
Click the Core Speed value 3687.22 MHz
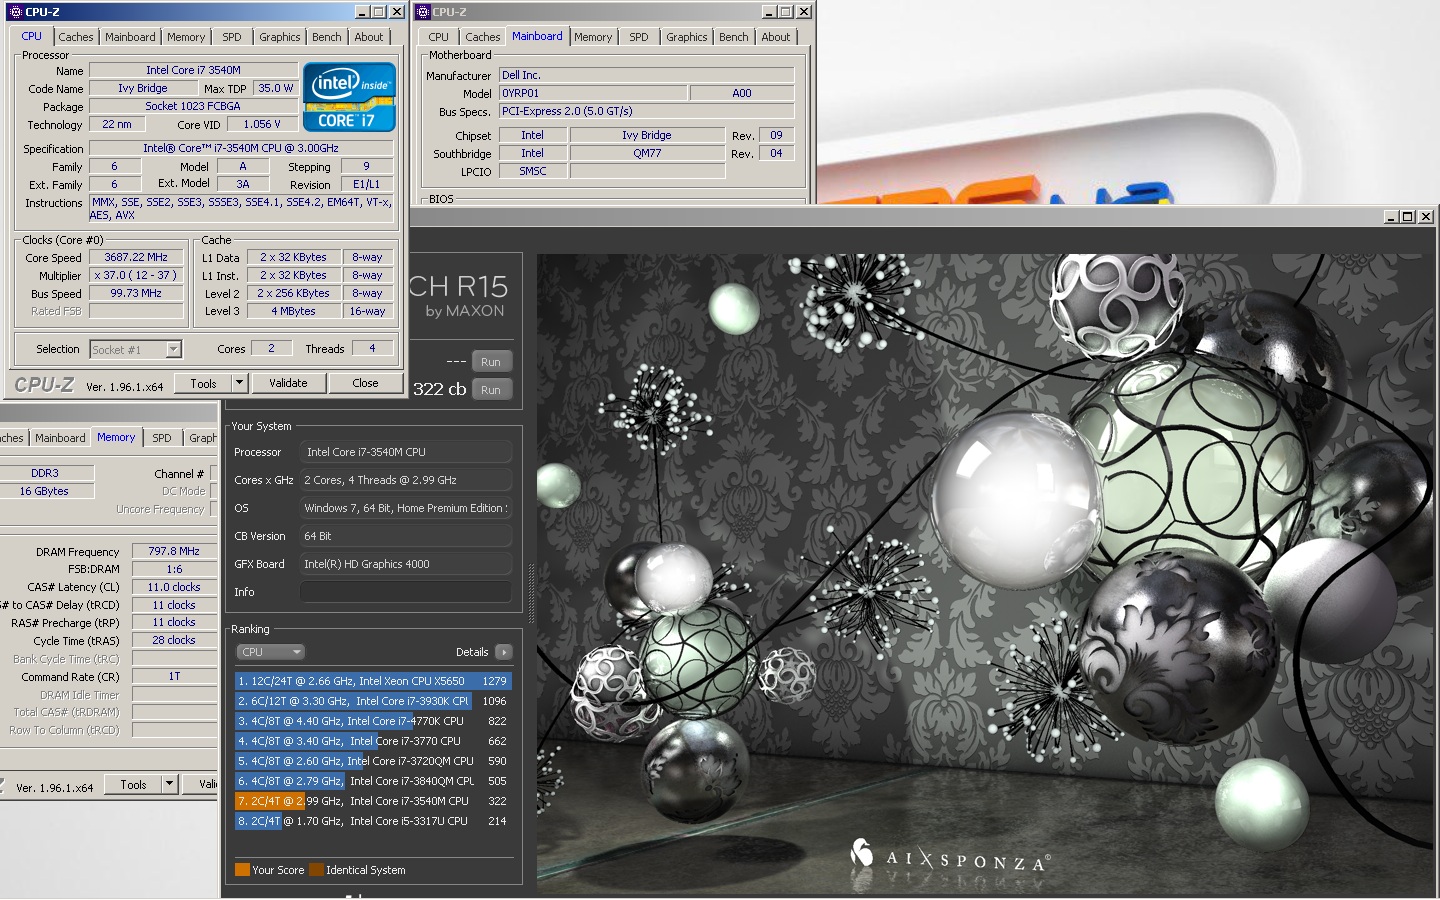coord(136,257)
